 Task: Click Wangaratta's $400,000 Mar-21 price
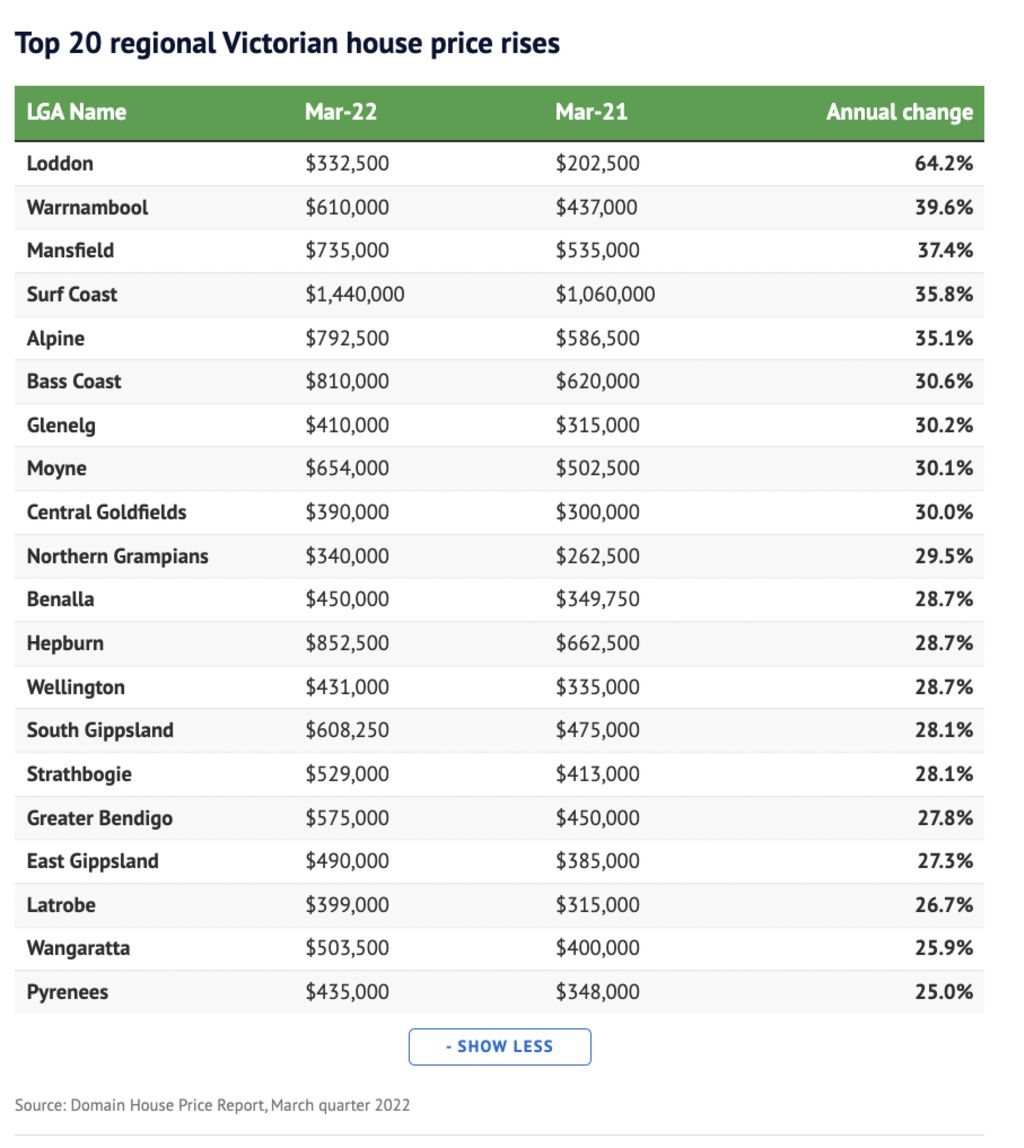click(x=597, y=948)
